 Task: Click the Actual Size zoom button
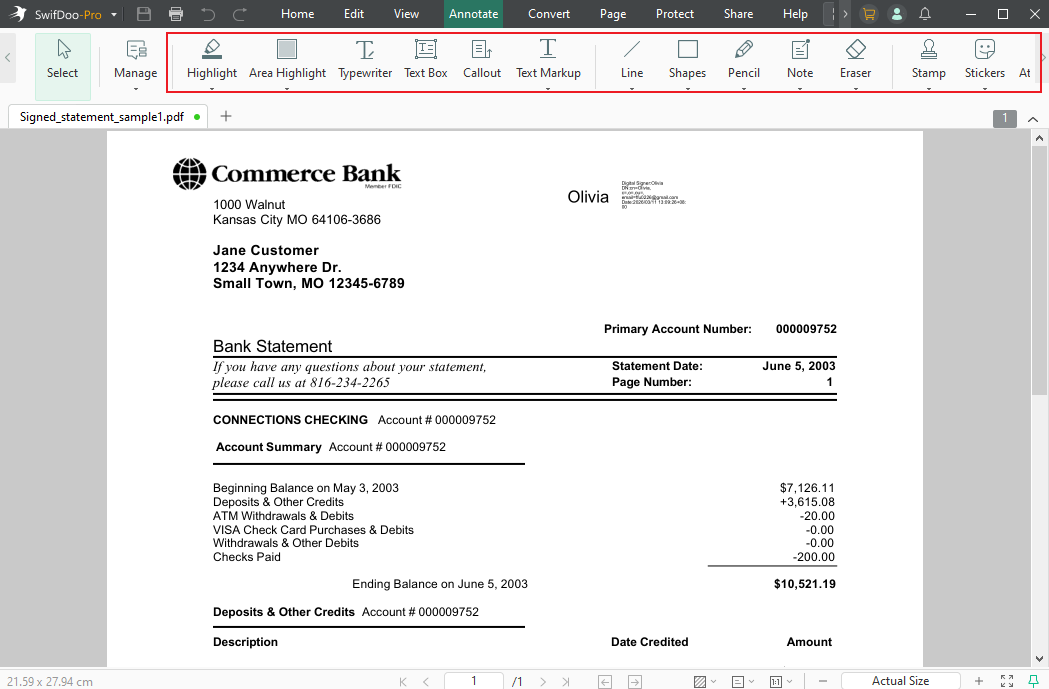[899, 680]
